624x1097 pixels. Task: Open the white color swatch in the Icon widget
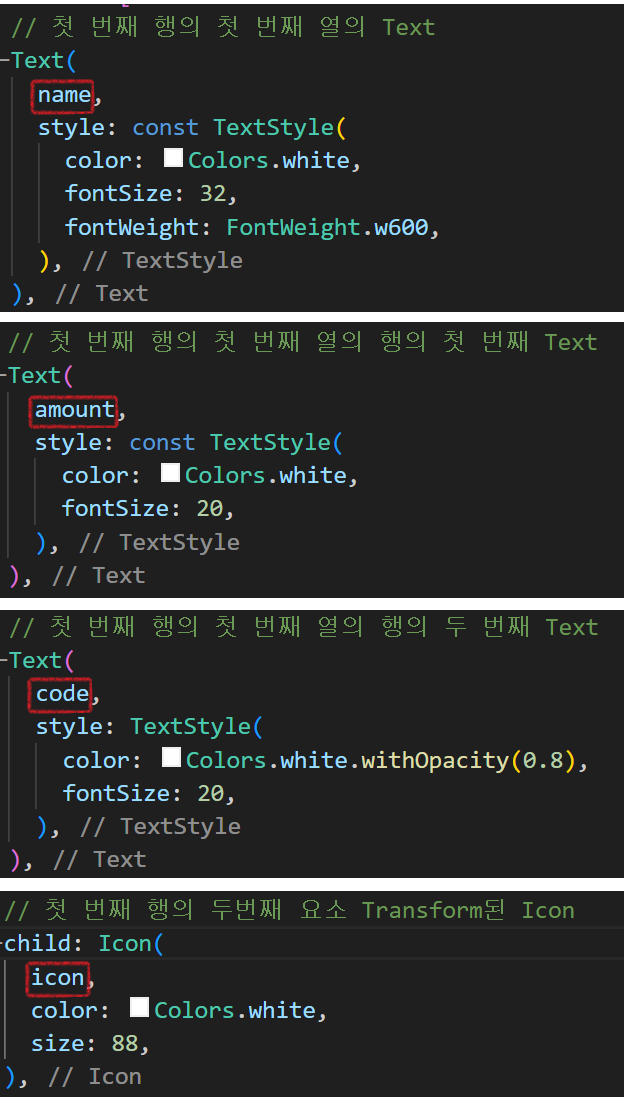coord(140,1007)
